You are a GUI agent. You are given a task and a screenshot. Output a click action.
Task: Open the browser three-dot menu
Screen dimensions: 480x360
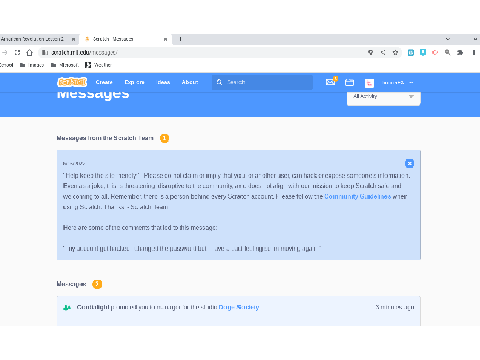tap(473, 52)
